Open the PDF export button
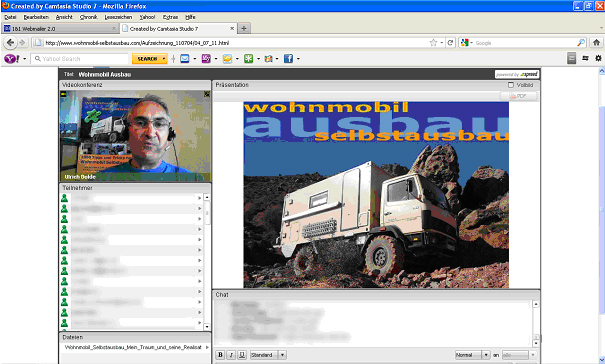The image size is (605, 364). (x=519, y=96)
